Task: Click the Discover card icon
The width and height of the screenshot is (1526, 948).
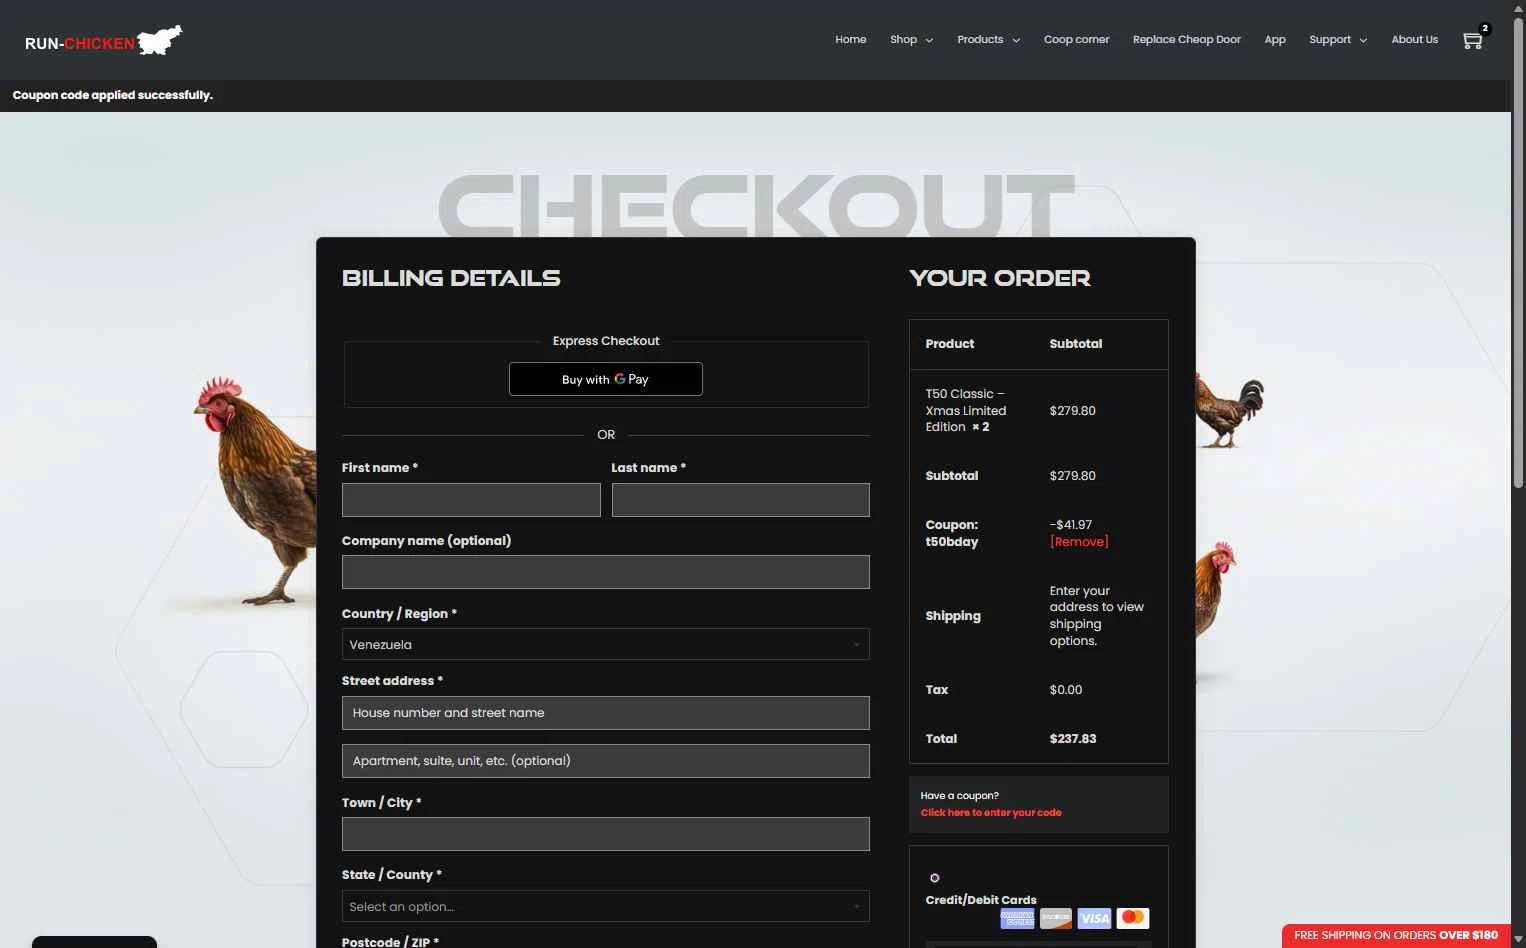Action: [1056, 918]
